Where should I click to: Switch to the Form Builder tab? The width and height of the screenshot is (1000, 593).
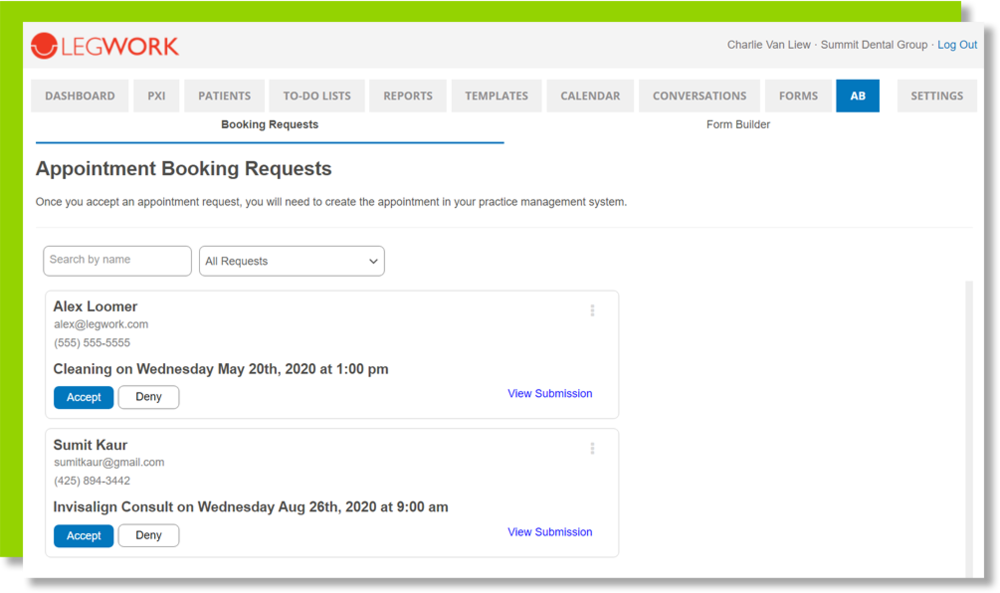[x=737, y=124]
